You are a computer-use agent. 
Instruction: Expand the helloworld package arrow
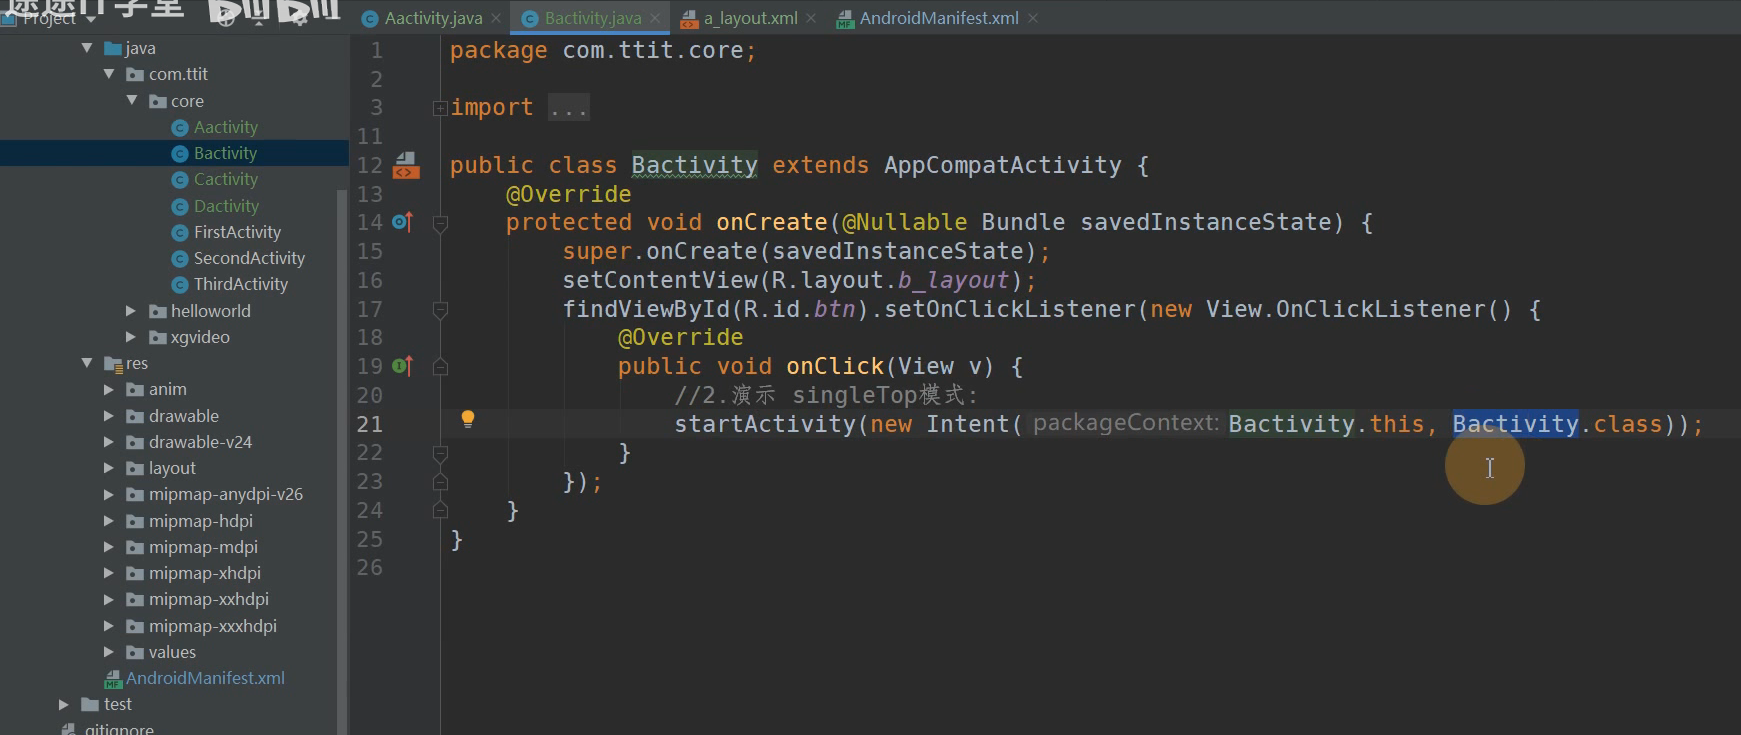tap(131, 311)
